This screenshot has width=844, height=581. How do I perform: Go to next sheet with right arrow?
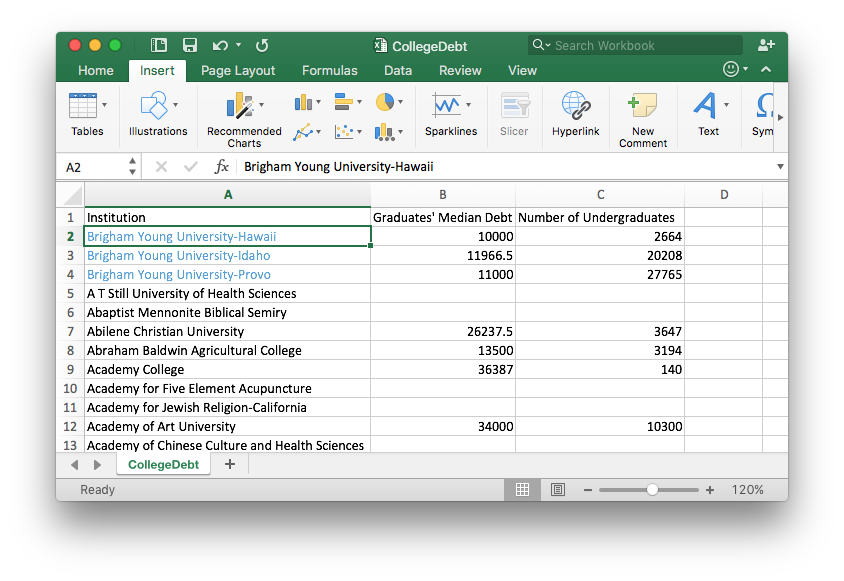point(97,464)
